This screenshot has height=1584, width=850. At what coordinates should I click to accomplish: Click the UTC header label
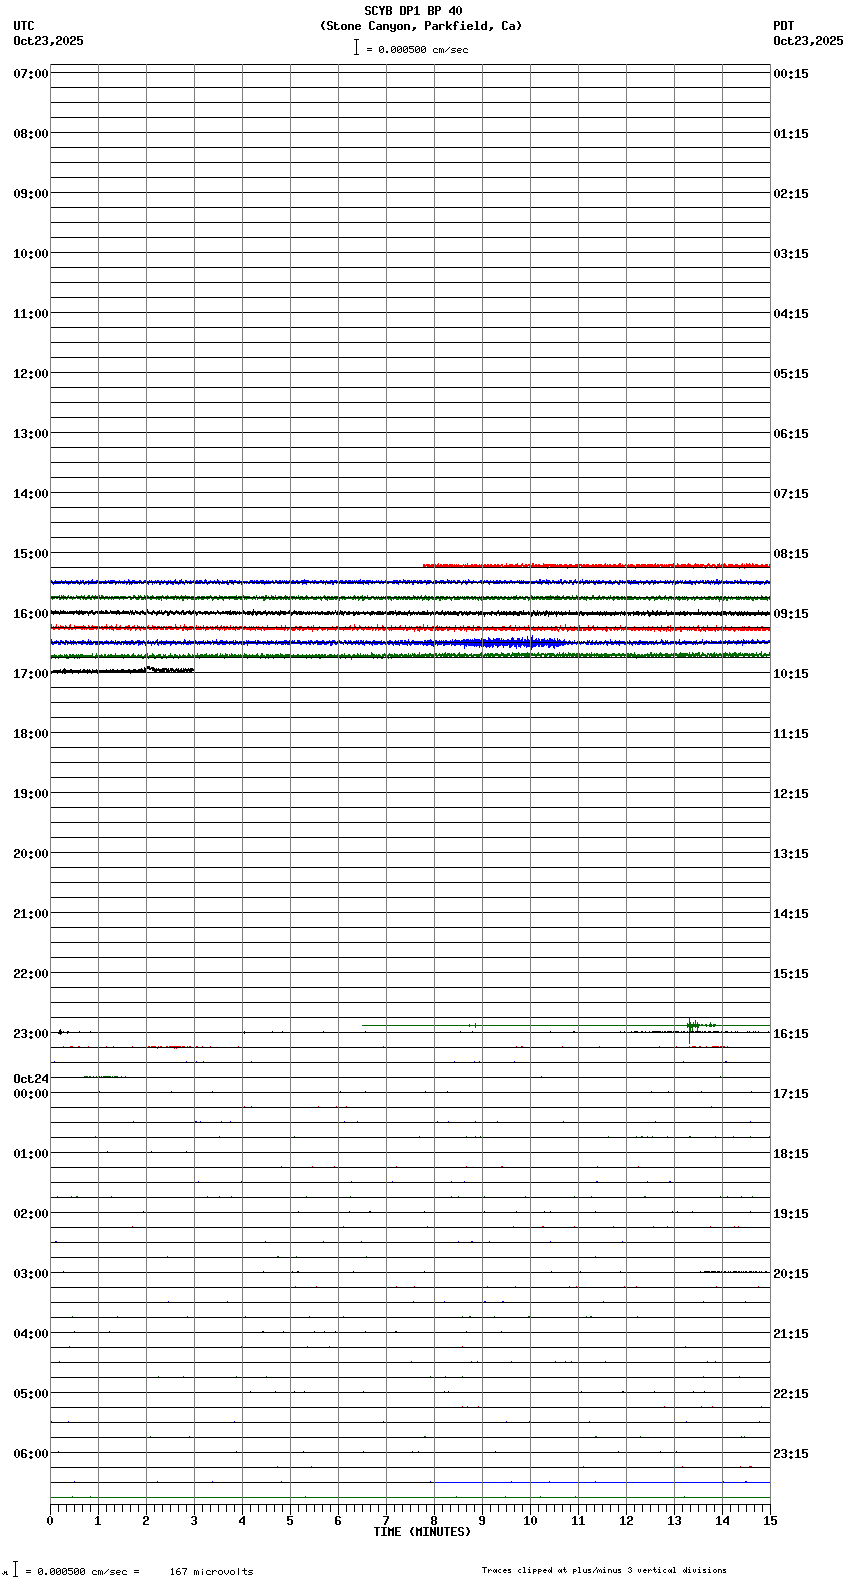point(24,26)
